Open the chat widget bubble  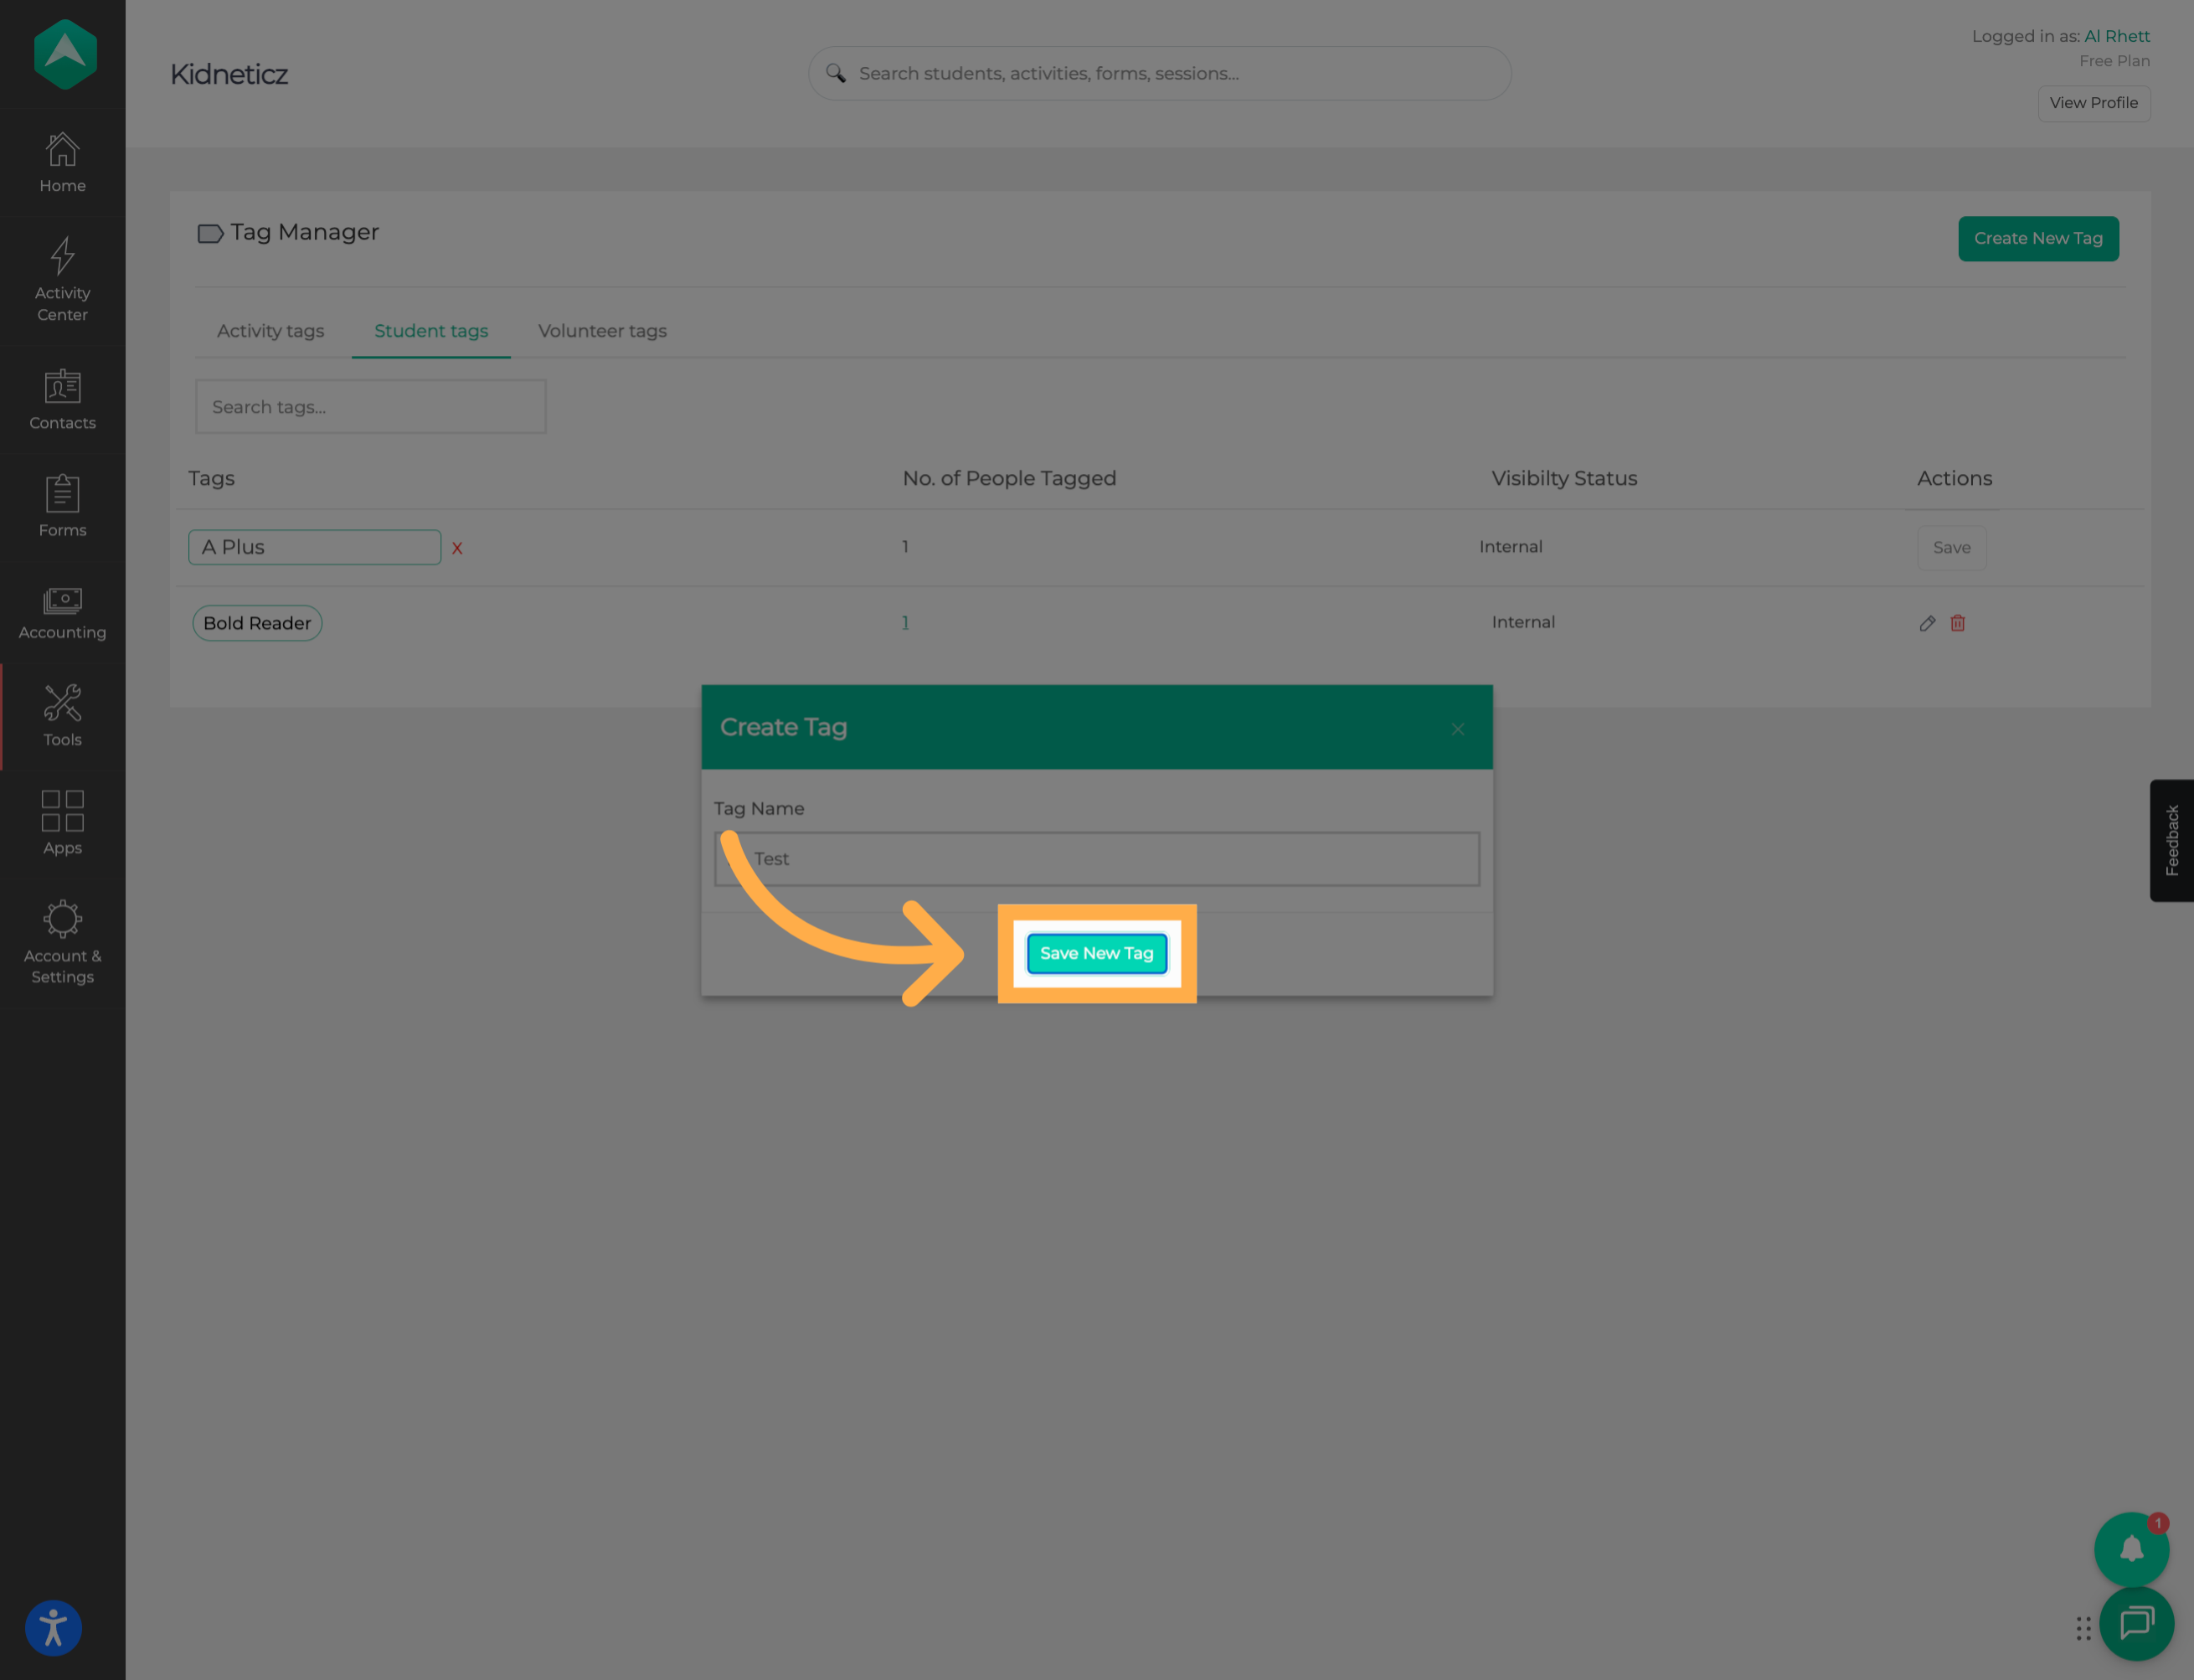2136,1623
